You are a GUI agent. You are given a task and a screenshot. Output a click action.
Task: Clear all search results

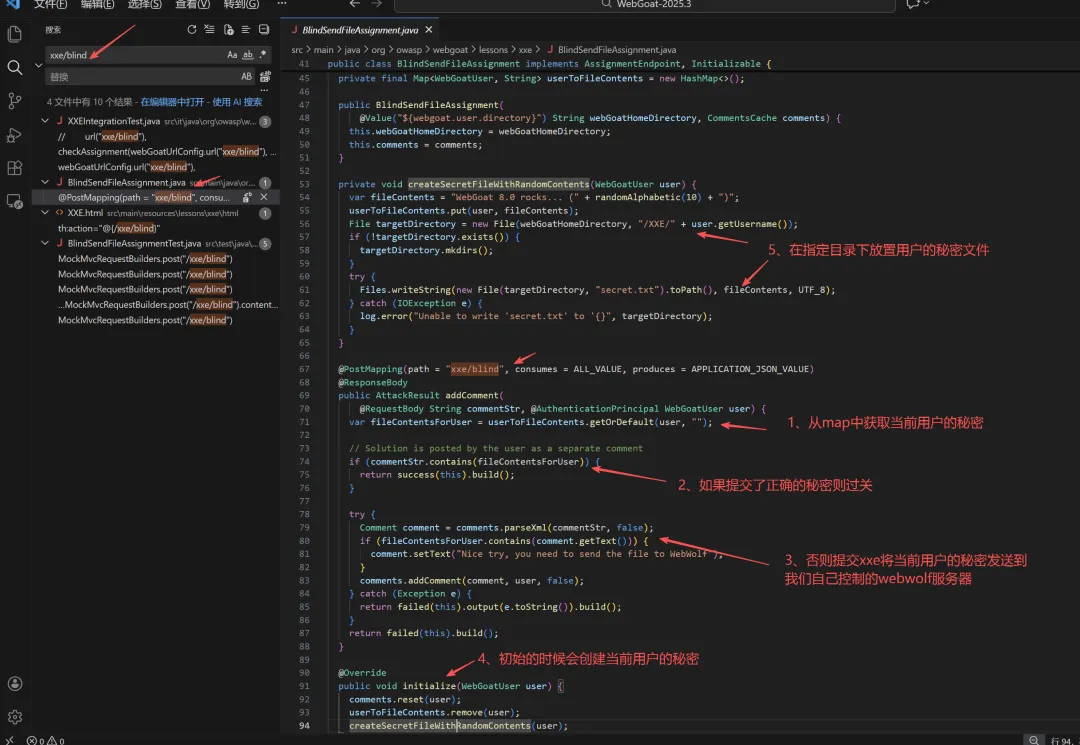tap(209, 30)
